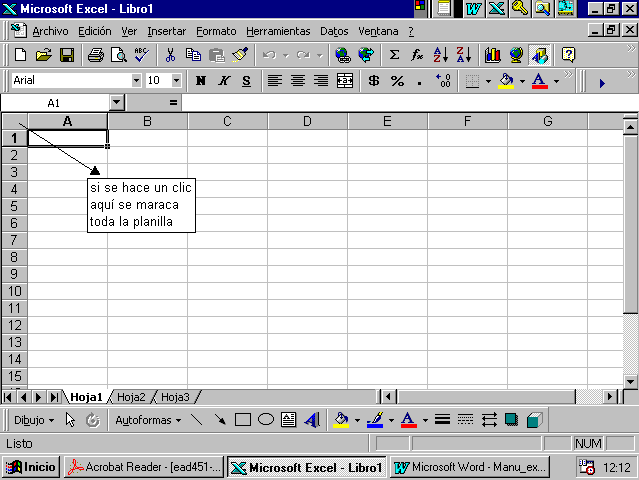The image size is (639, 480).
Task: Click the Inicio start button
Action: 31,467
